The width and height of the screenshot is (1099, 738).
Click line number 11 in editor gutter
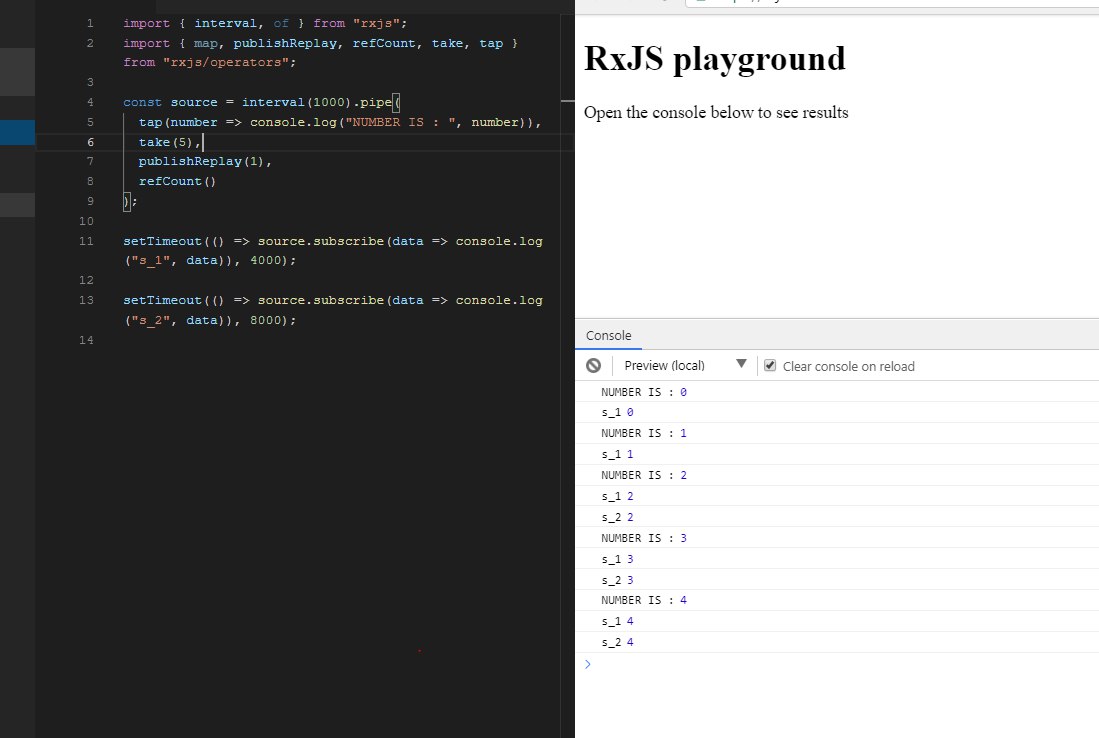86,241
